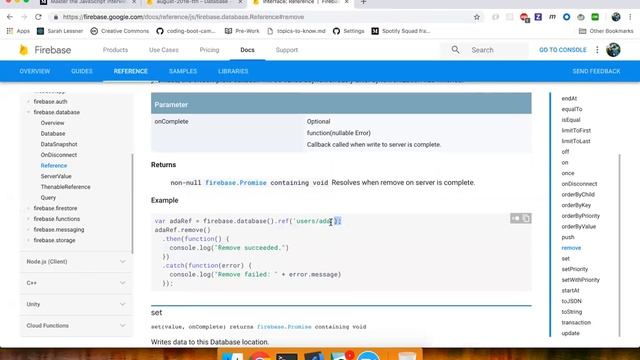
Task: Open the purple Z extension icon
Action: 538,17
